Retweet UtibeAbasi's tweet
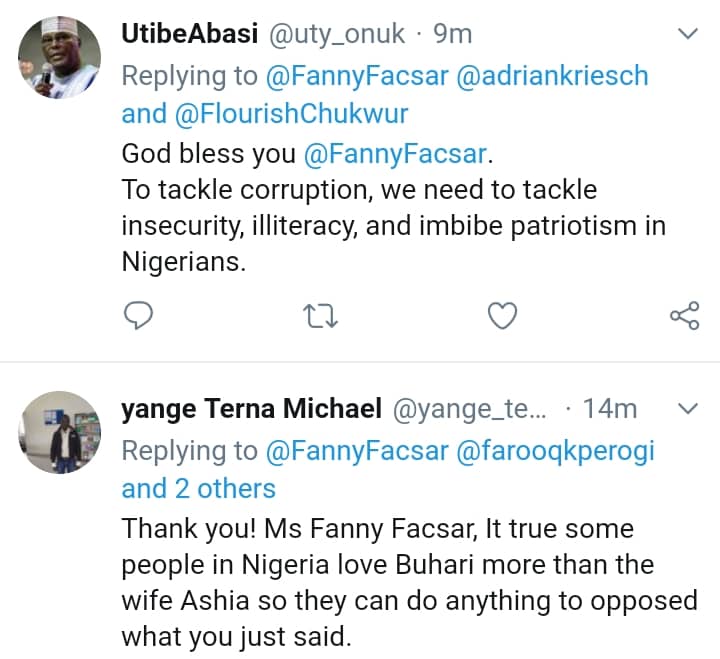Screen dimensions: 720x659 321,316
